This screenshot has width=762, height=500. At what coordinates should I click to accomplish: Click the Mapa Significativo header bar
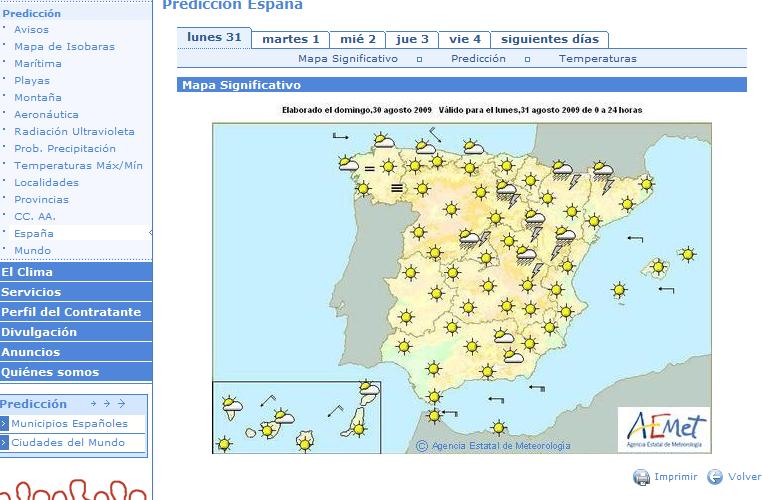(x=462, y=85)
